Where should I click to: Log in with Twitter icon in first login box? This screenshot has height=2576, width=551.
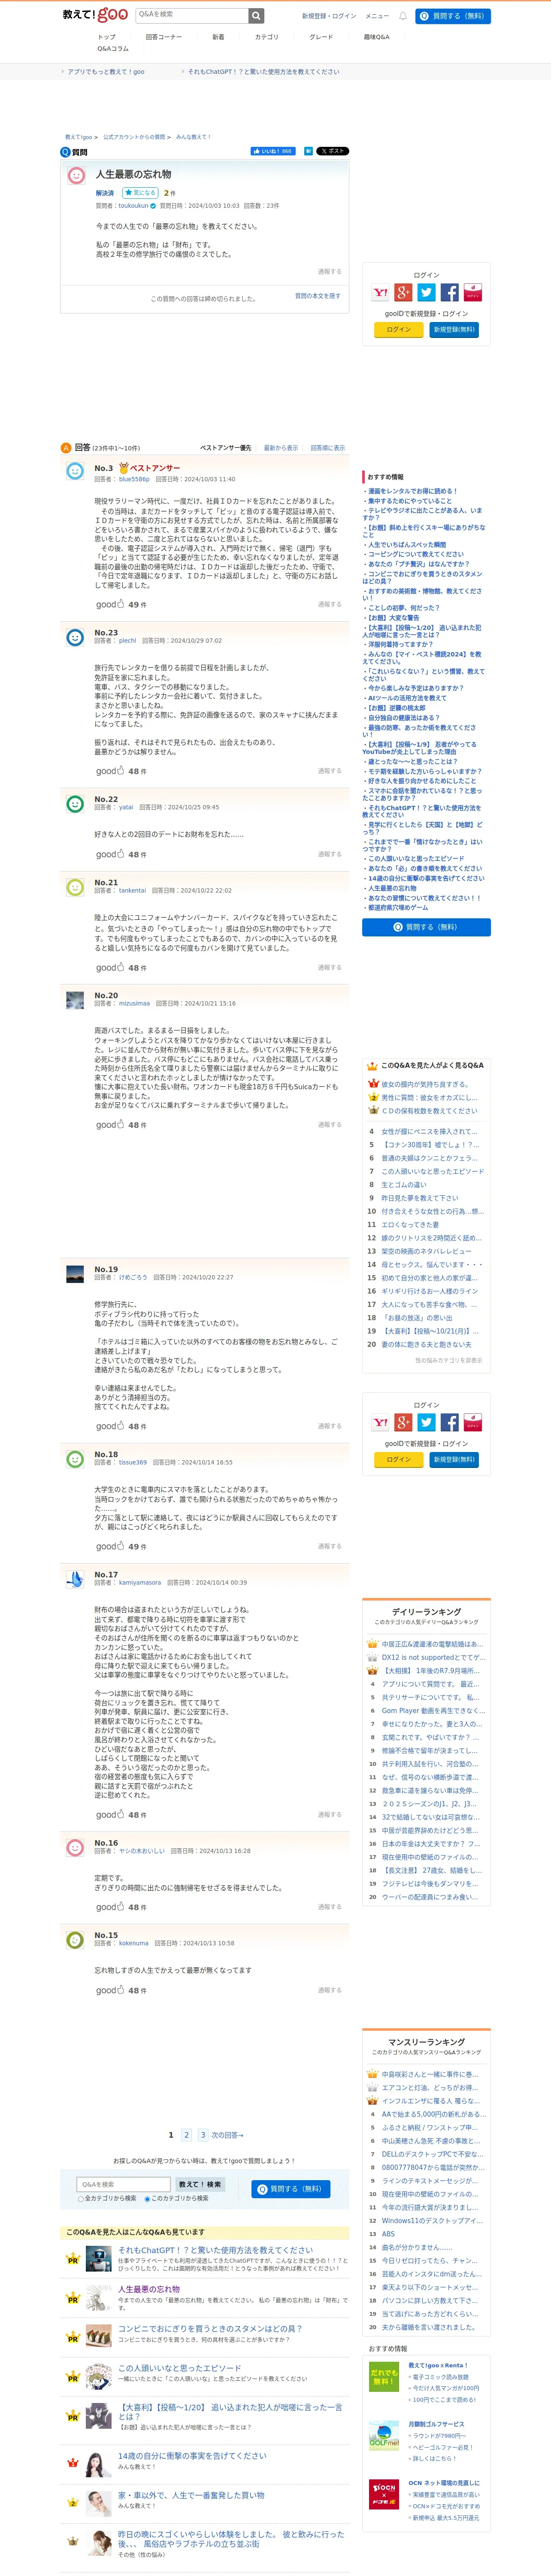427,293
